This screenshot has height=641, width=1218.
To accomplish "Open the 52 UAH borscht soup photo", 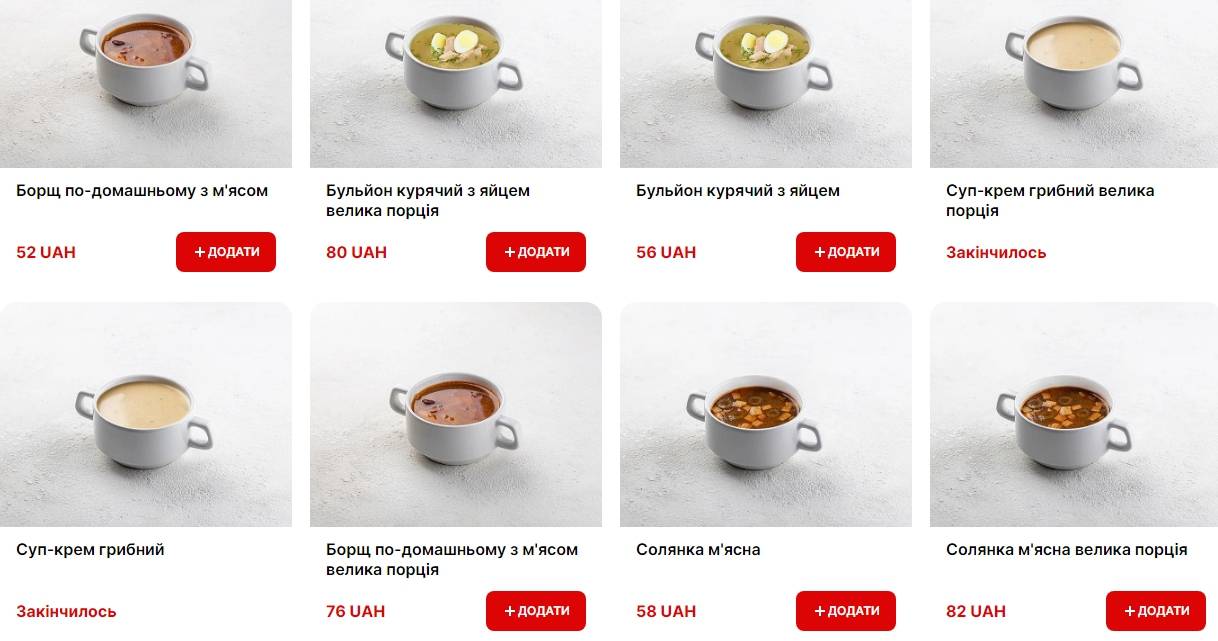I will pos(146,84).
